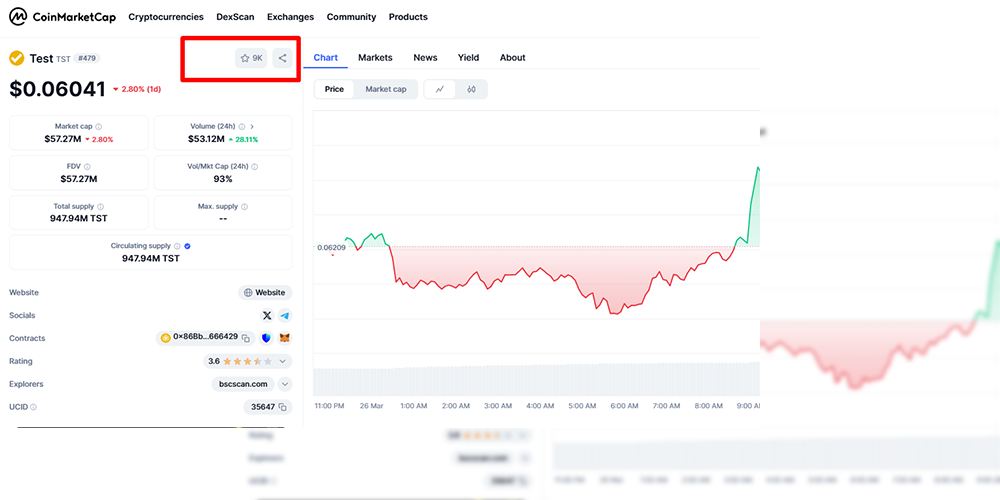
Task: Switch to candlestick chart view icon
Action: coord(471,89)
